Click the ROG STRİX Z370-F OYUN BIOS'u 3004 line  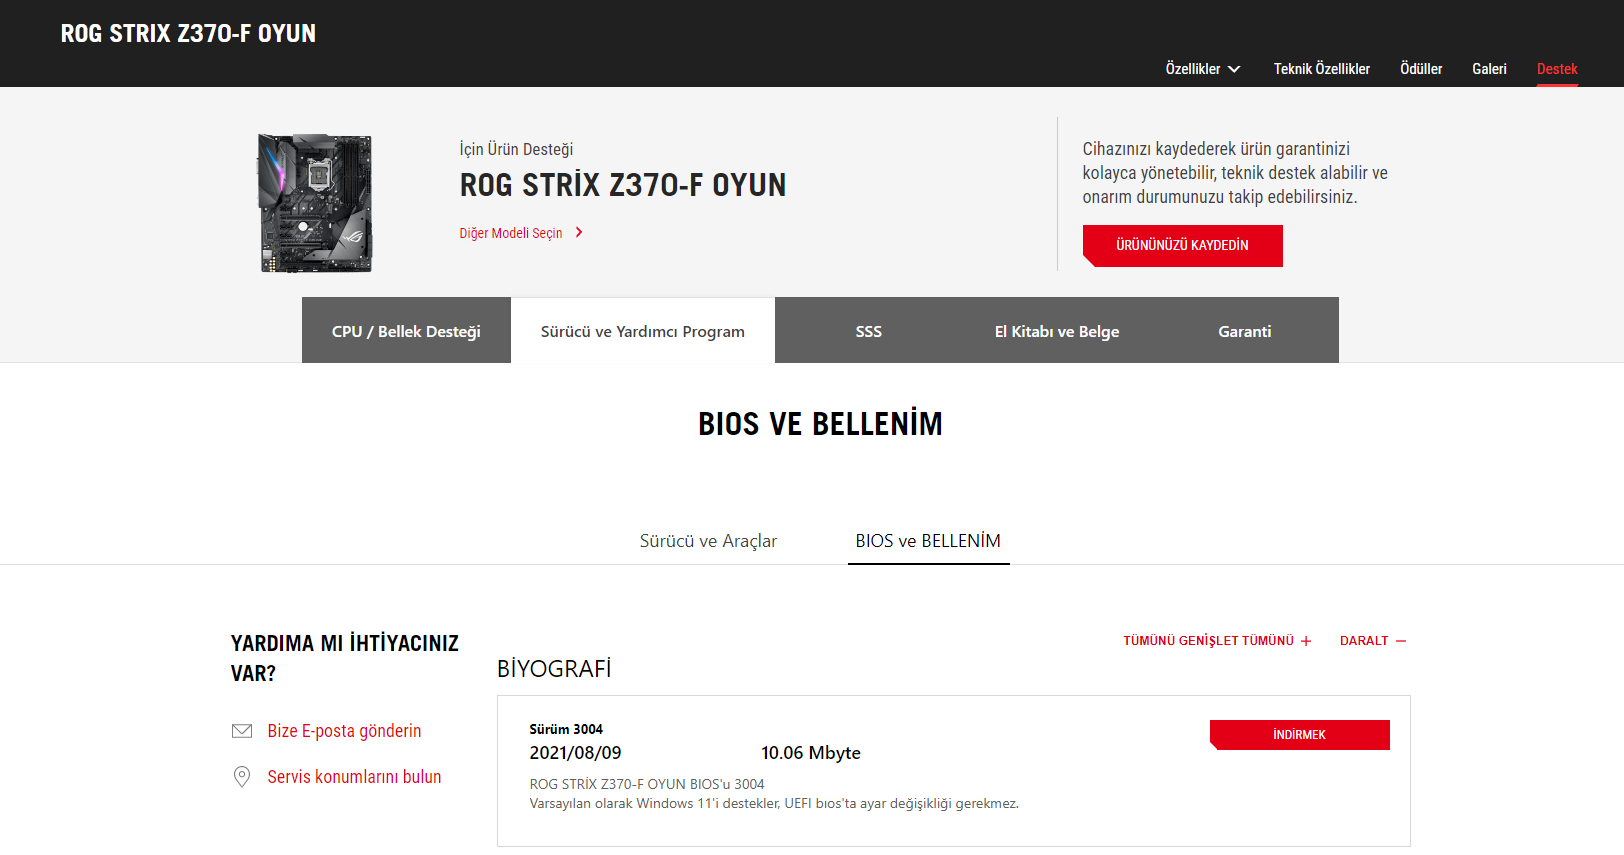point(647,784)
